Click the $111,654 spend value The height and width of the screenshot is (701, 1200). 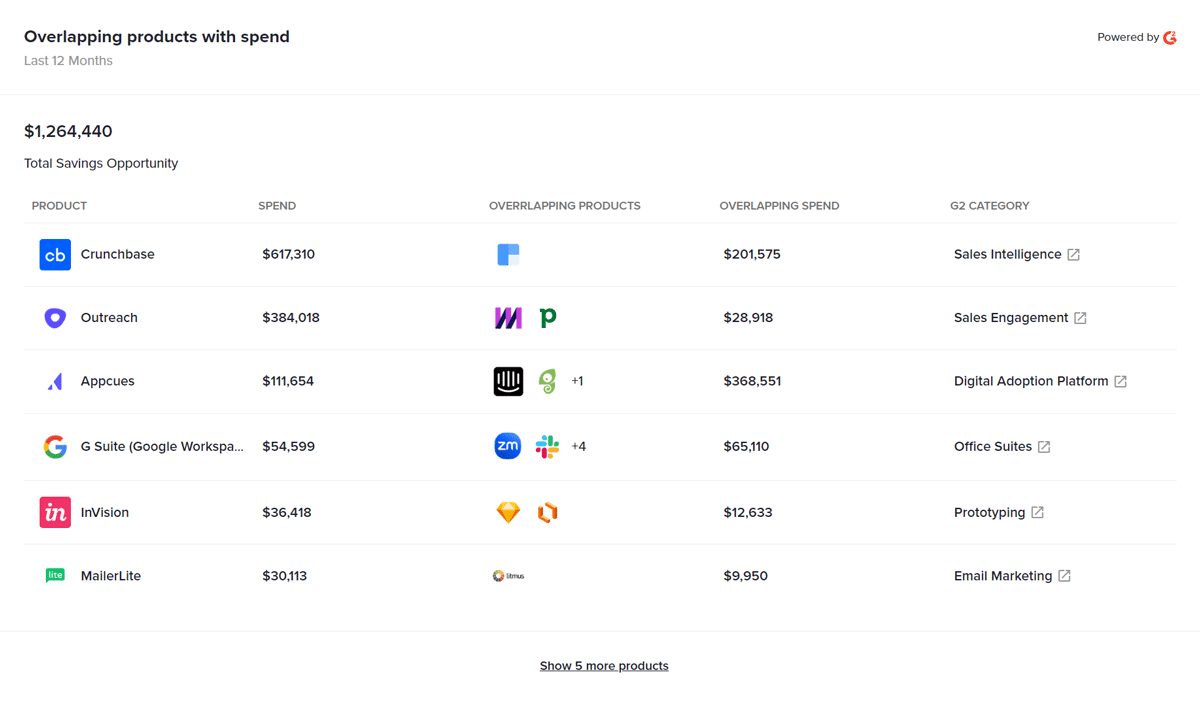(288, 381)
